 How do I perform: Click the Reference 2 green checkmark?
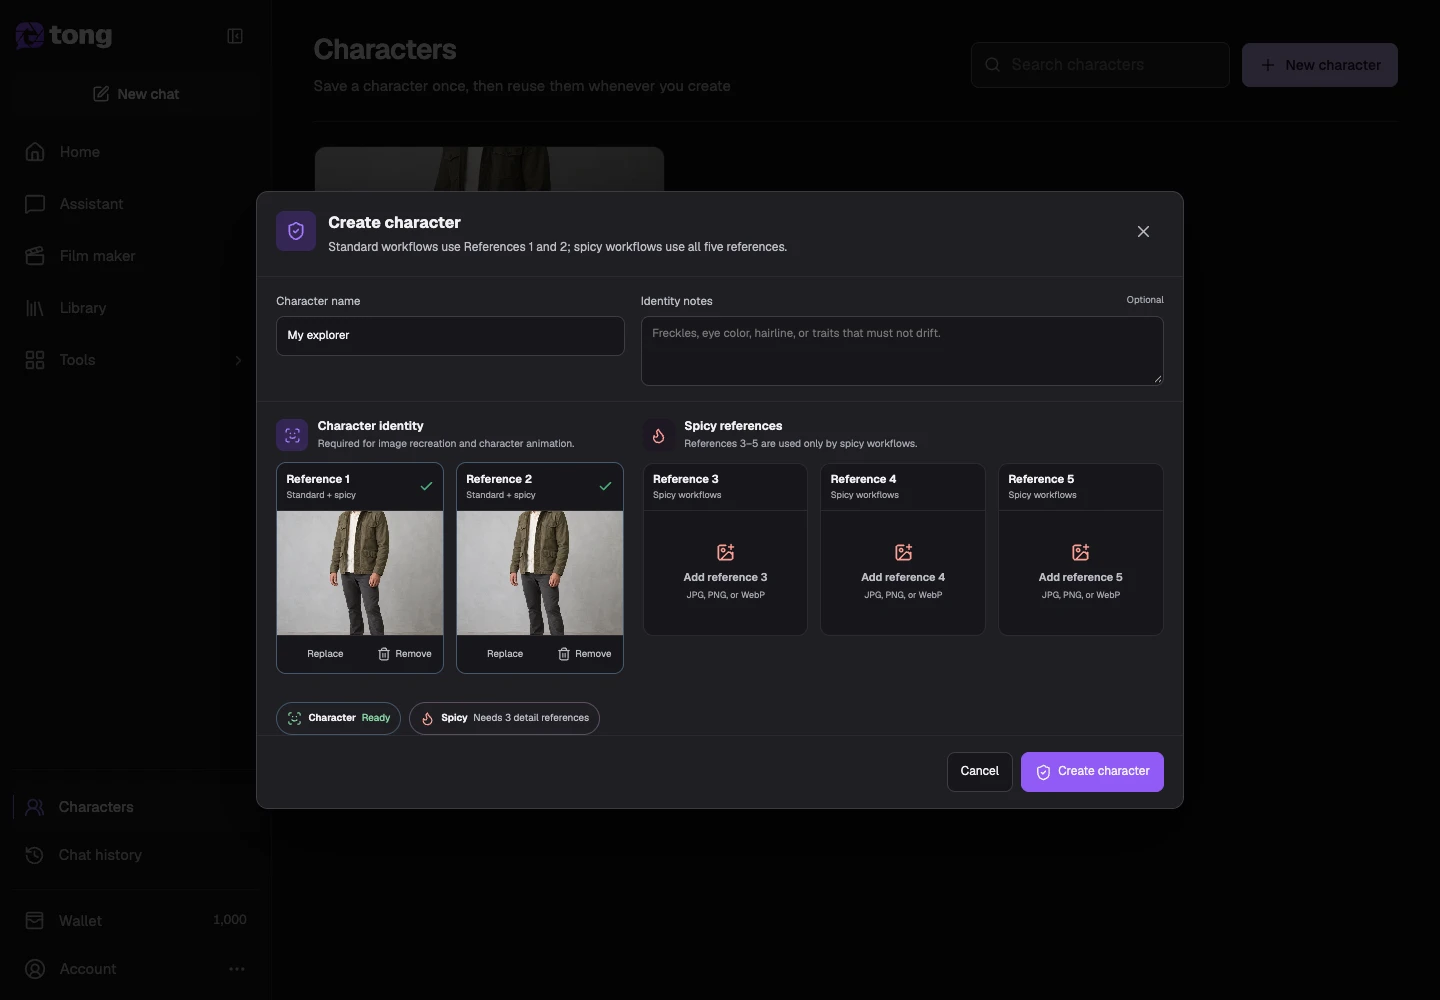click(605, 486)
